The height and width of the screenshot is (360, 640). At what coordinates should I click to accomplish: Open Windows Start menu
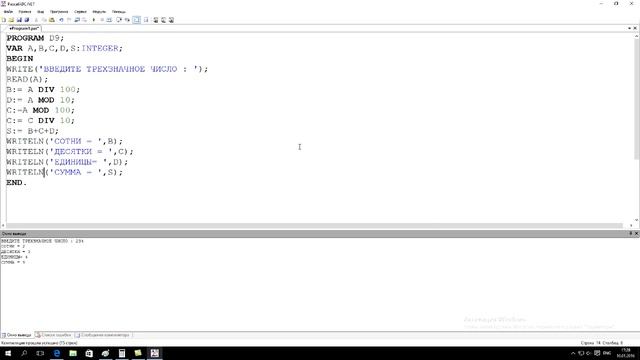(x=8, y=353)
